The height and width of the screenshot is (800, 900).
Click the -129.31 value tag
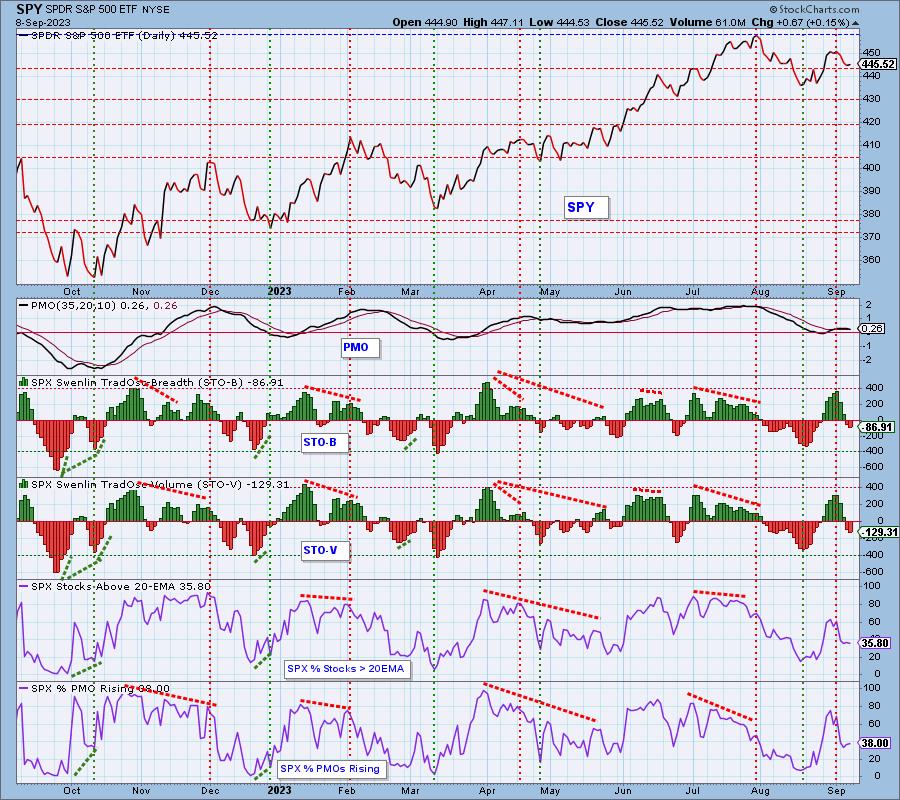coord(879,533)
